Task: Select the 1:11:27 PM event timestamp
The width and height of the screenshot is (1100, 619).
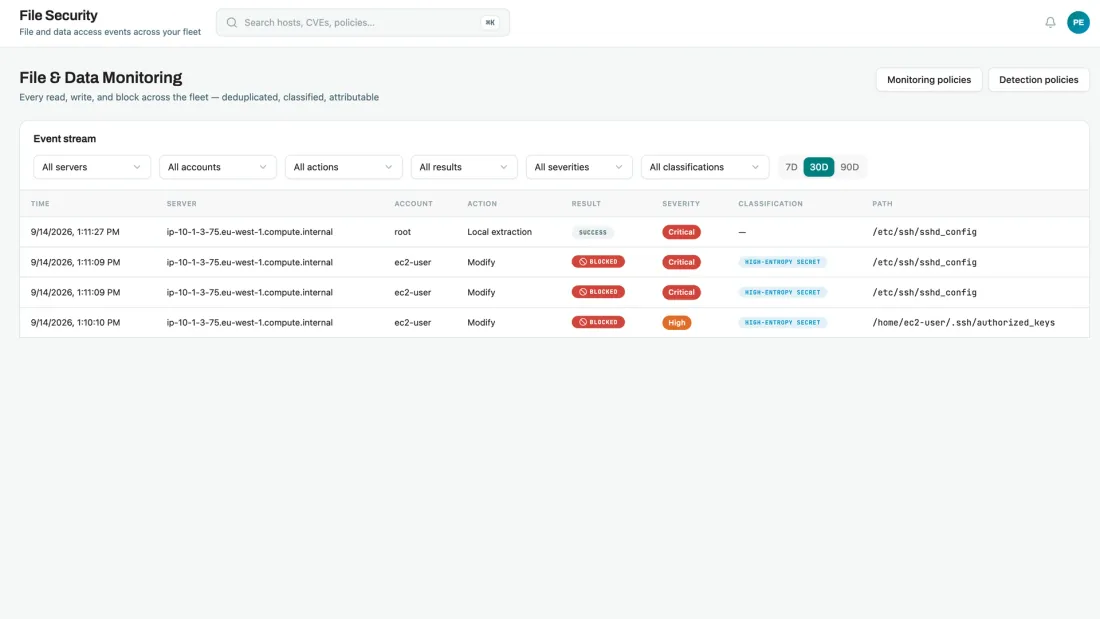Action: point(75,232)
